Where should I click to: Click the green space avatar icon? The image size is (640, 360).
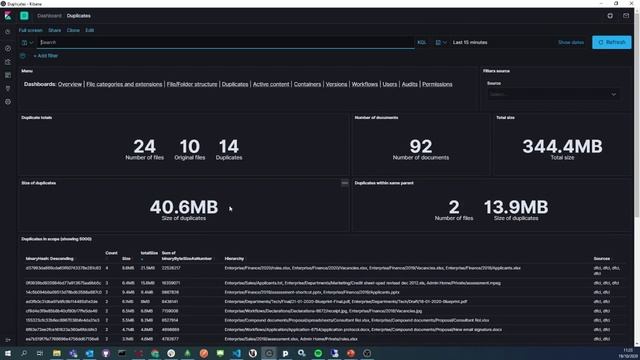pyautogui.click(x=24, y=16)
